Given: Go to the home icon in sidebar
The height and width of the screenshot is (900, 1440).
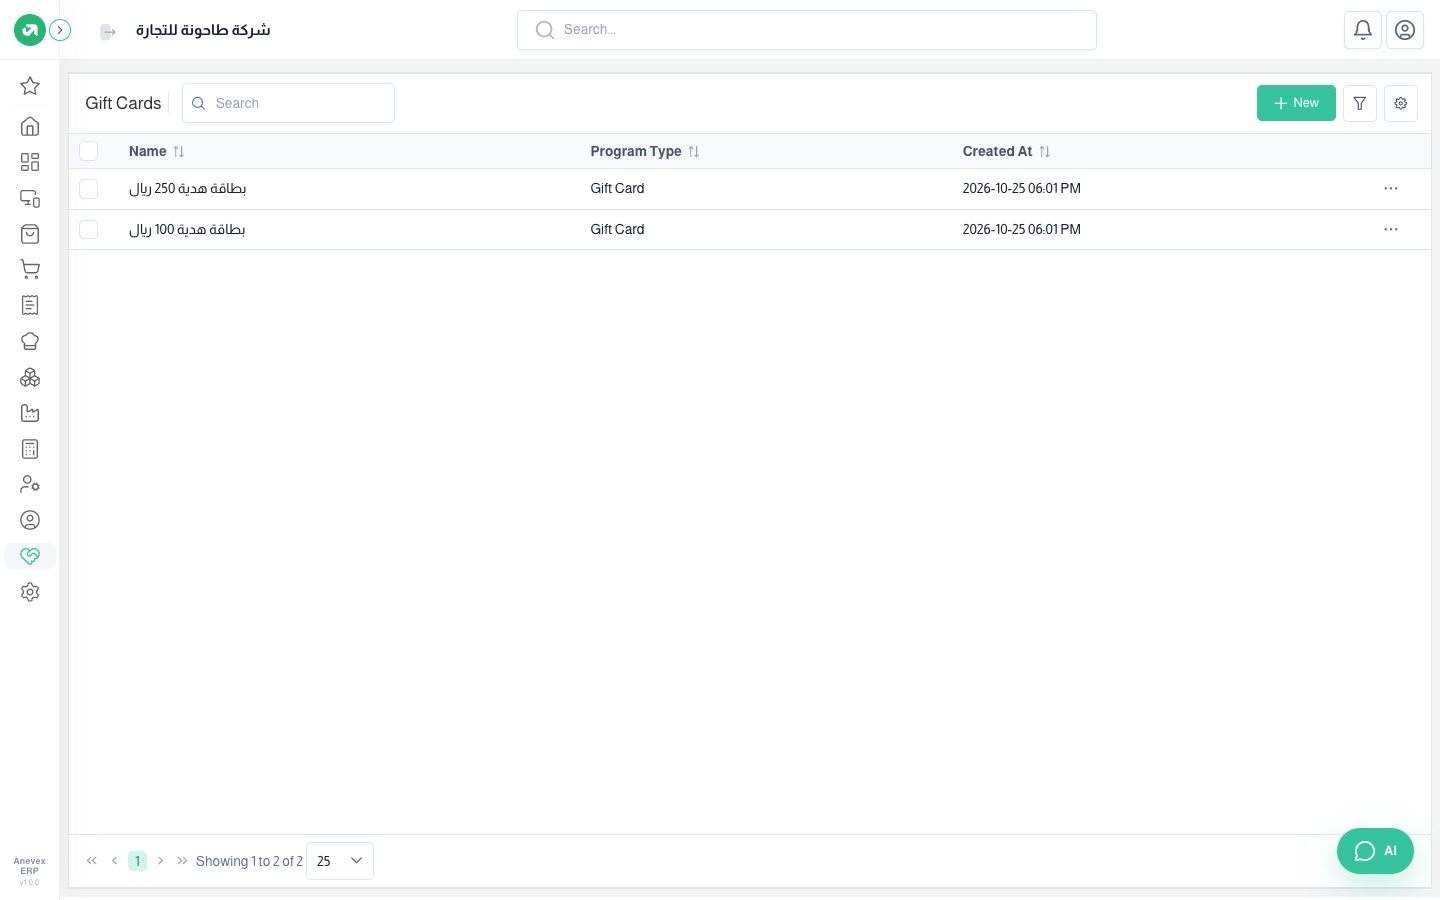Looking at the screenshot, I should click(30, 126).
